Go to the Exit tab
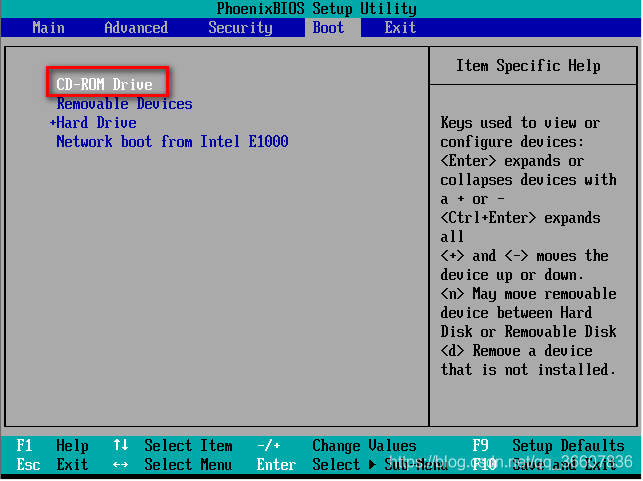 point(400,28)
